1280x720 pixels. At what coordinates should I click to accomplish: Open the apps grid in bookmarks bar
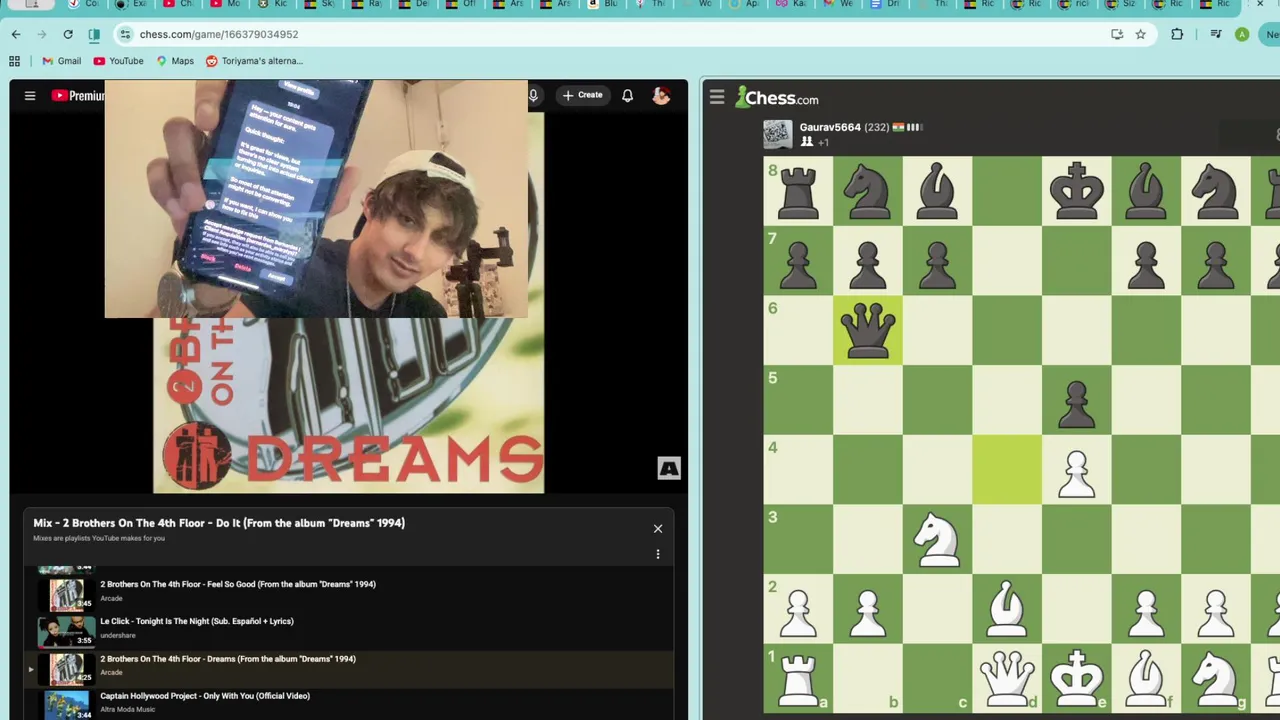click(15, 61)
